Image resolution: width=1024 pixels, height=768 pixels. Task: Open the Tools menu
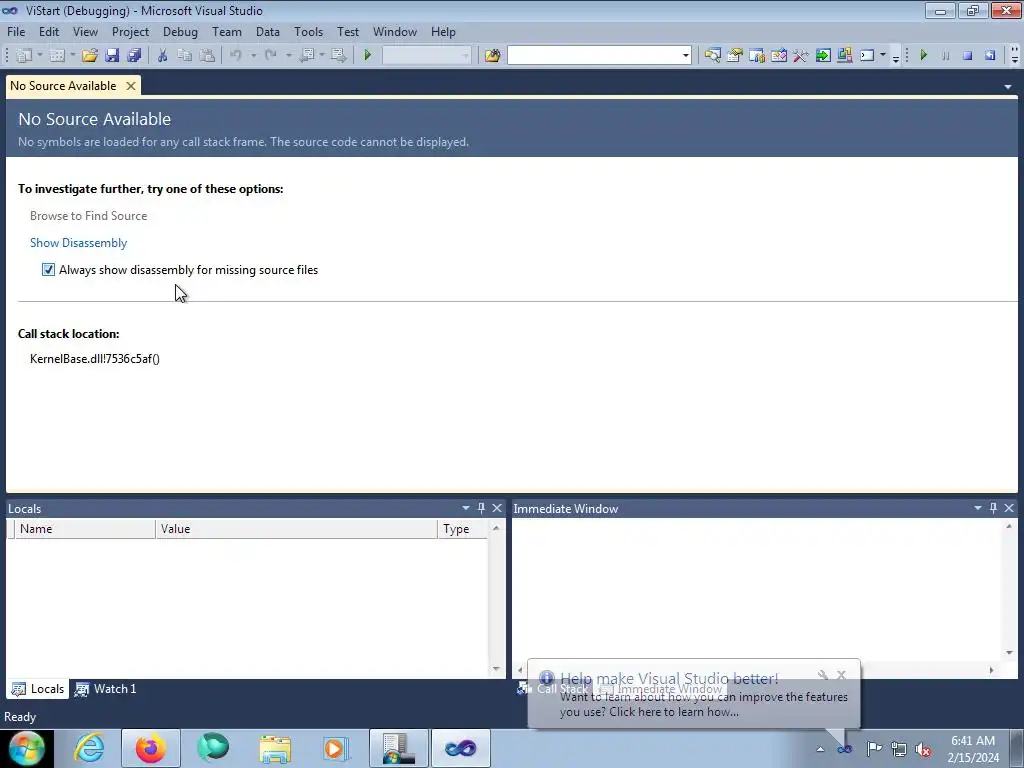tap(308, 31)
